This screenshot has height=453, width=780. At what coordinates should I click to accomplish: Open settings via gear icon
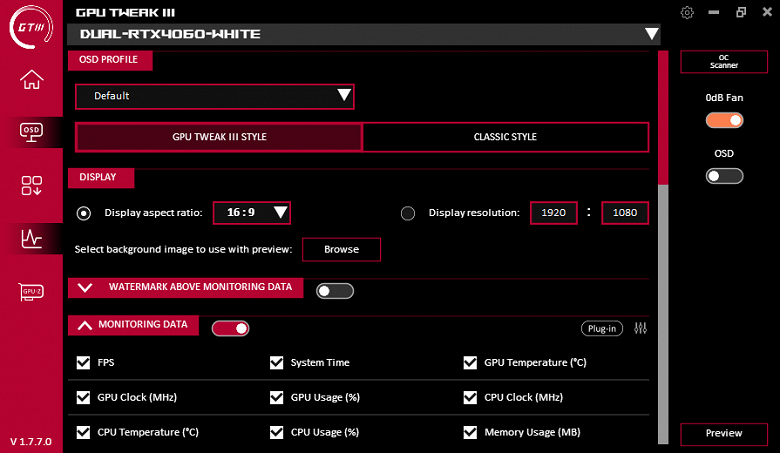(687, 12)
